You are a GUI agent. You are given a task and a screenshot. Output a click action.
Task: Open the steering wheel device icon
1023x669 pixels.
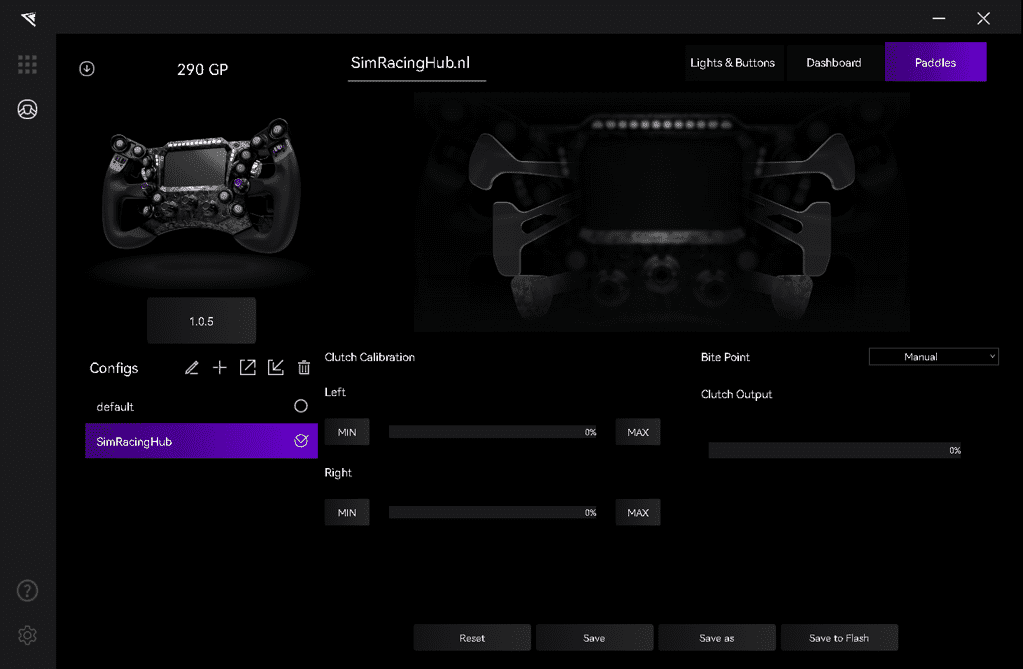[27, 110]
